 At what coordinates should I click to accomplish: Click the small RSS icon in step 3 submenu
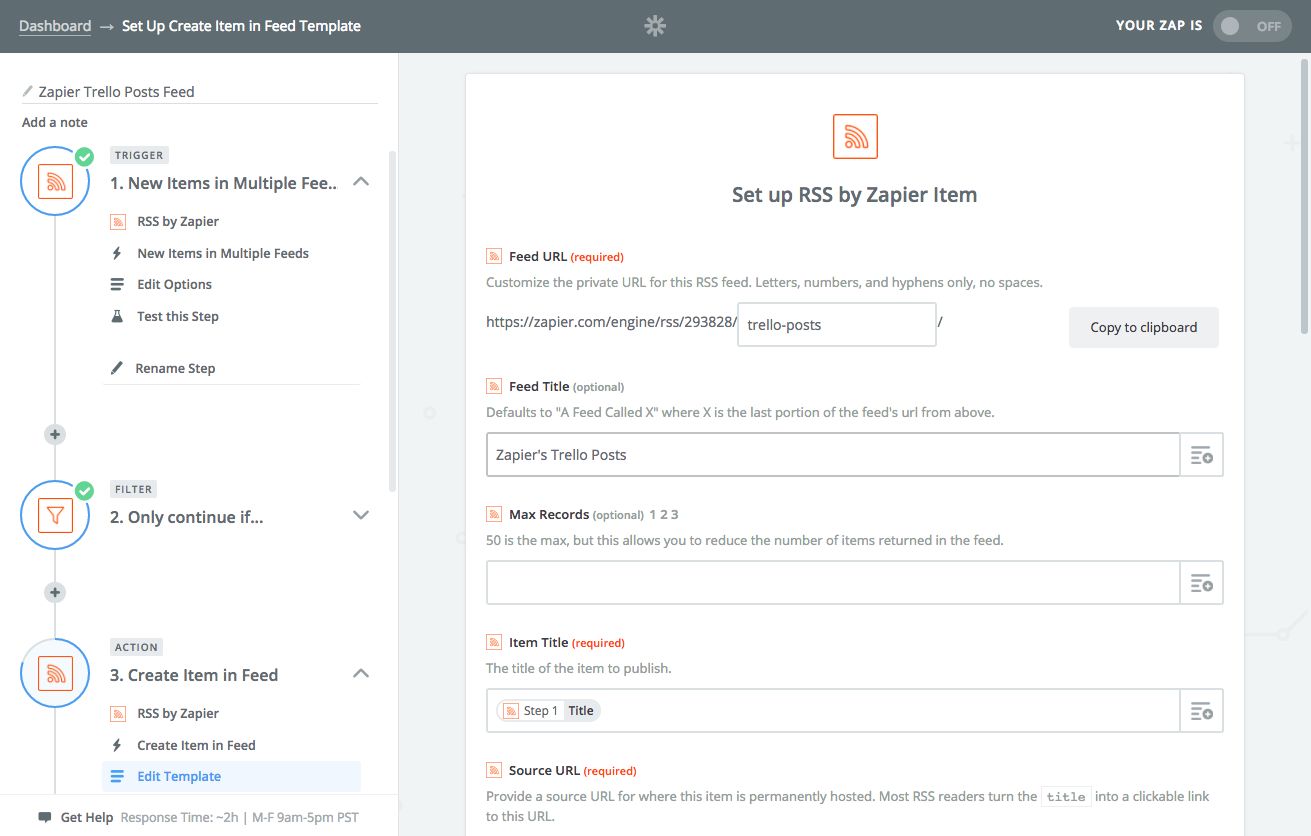click(x=117, y=713)
